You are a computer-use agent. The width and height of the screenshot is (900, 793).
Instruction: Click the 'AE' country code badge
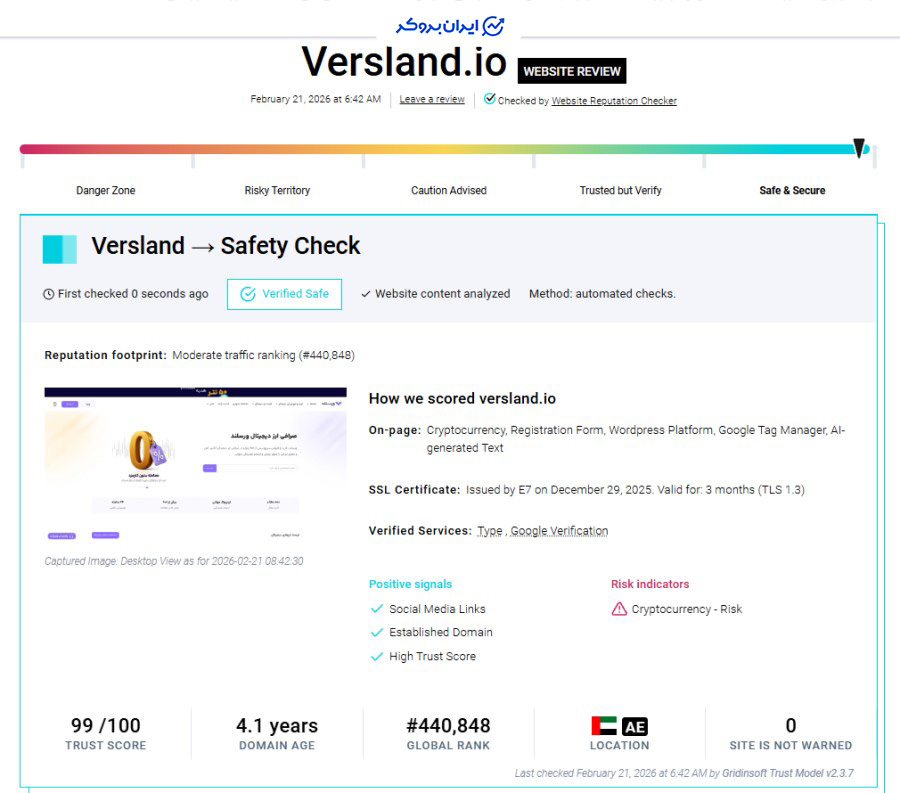tap(634, 727)
